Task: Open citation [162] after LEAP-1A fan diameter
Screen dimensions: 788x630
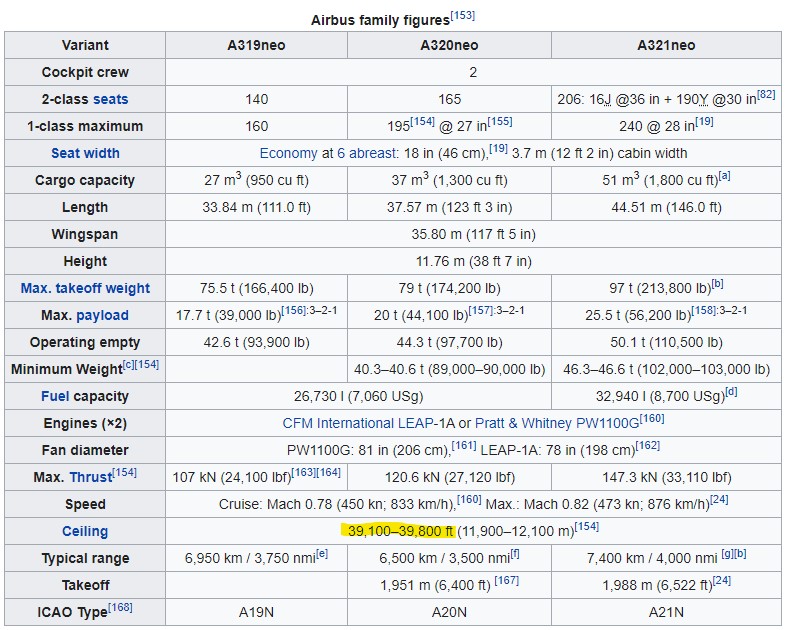Action: click(x=648, y=446)
